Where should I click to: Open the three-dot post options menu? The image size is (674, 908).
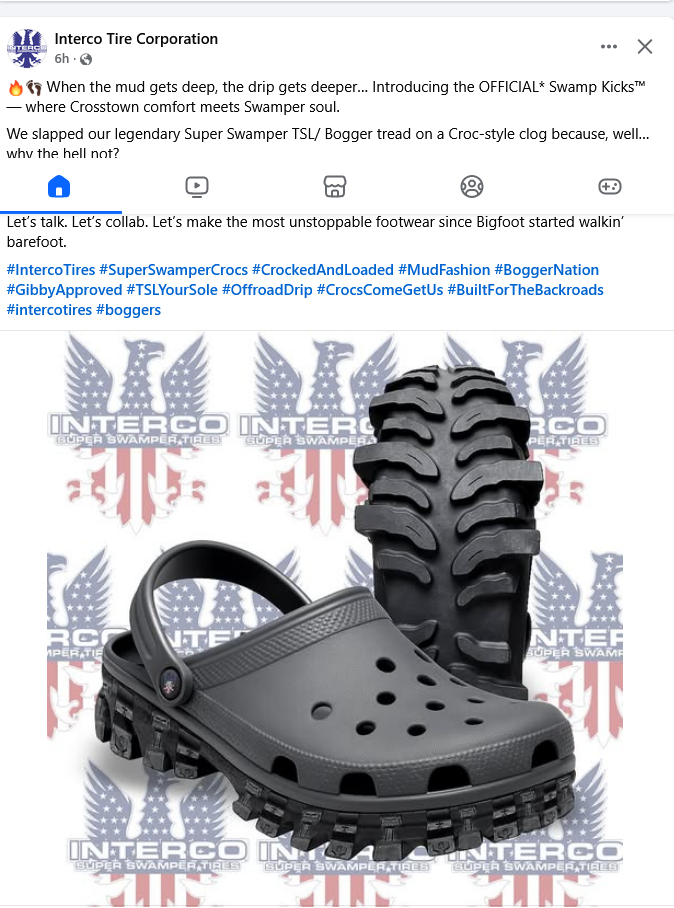coord(609,46)
